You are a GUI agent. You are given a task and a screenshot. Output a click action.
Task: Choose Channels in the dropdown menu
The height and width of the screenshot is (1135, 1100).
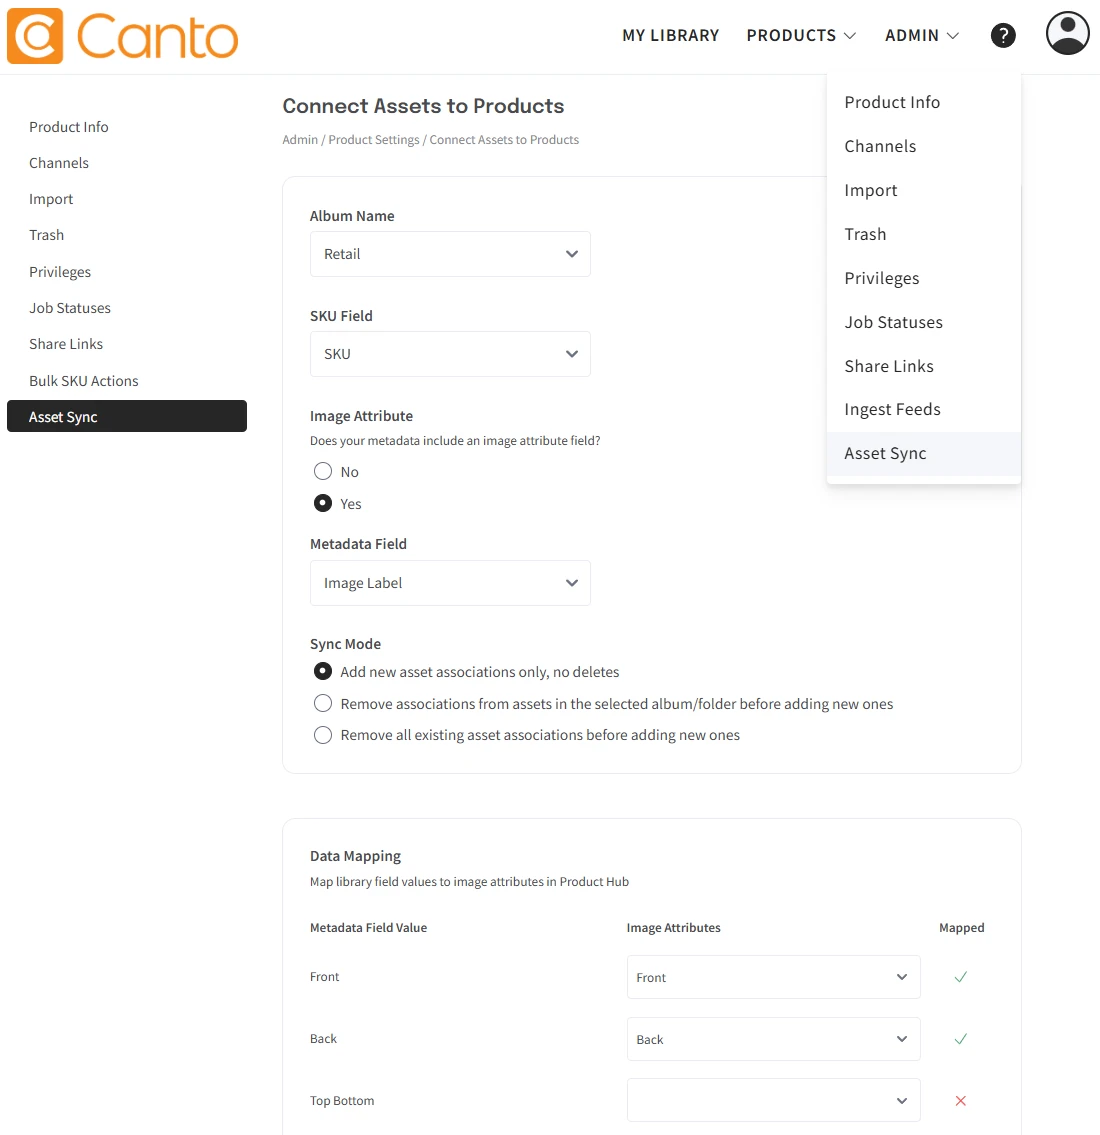923,146
